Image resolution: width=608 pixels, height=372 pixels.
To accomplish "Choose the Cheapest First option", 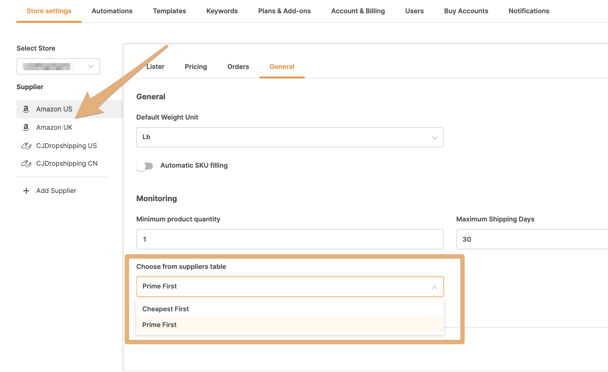I will click(290, 309).
